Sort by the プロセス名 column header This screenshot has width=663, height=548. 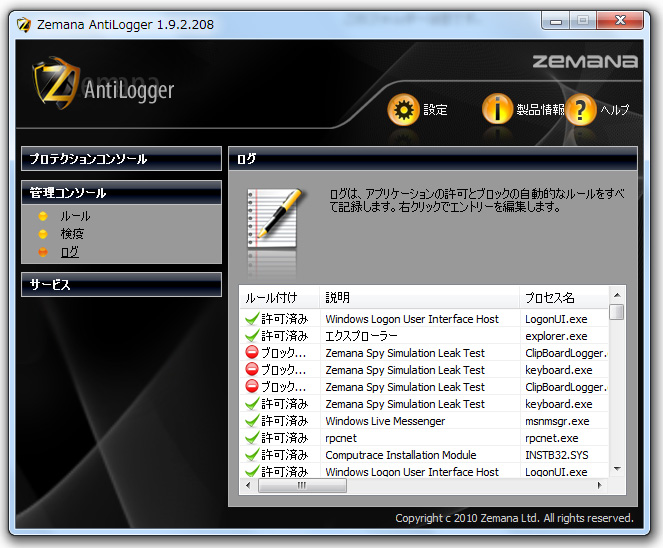click(564, 298)
